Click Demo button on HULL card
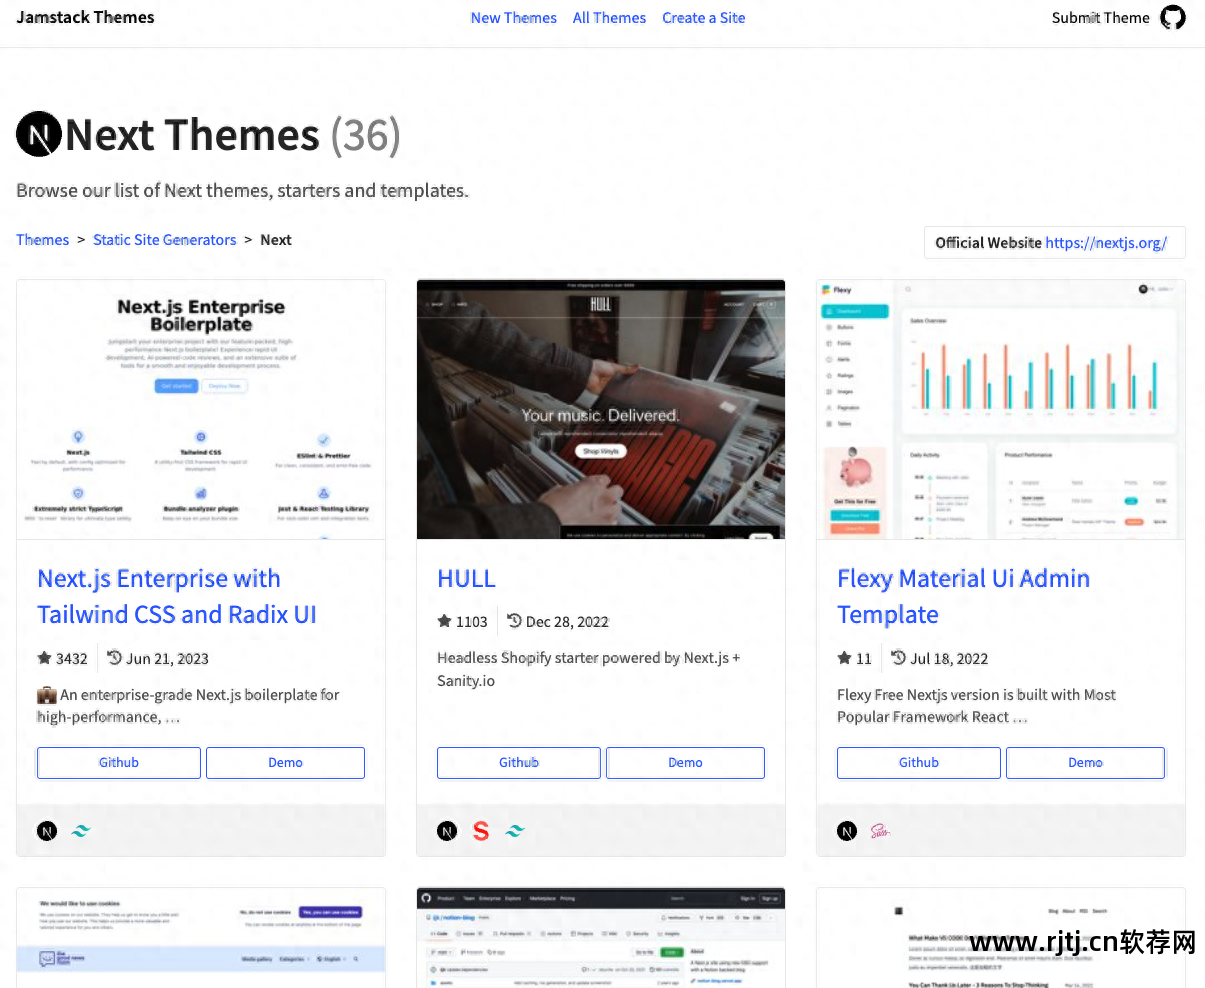 click(x=685, y=762)
